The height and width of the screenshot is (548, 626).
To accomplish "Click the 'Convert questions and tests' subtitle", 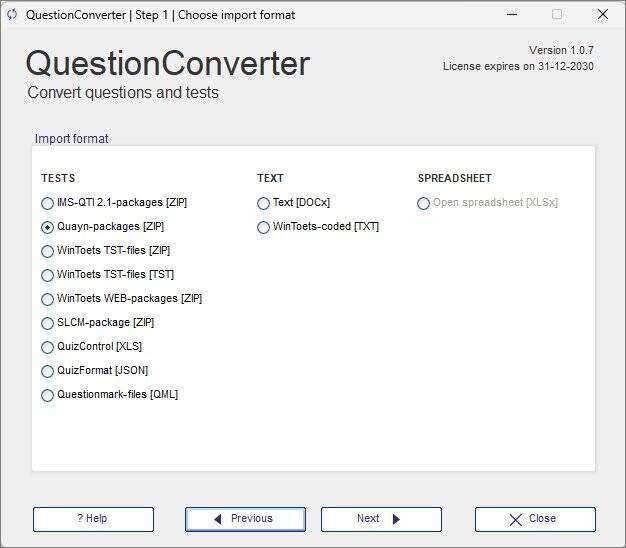I will 123,93.
